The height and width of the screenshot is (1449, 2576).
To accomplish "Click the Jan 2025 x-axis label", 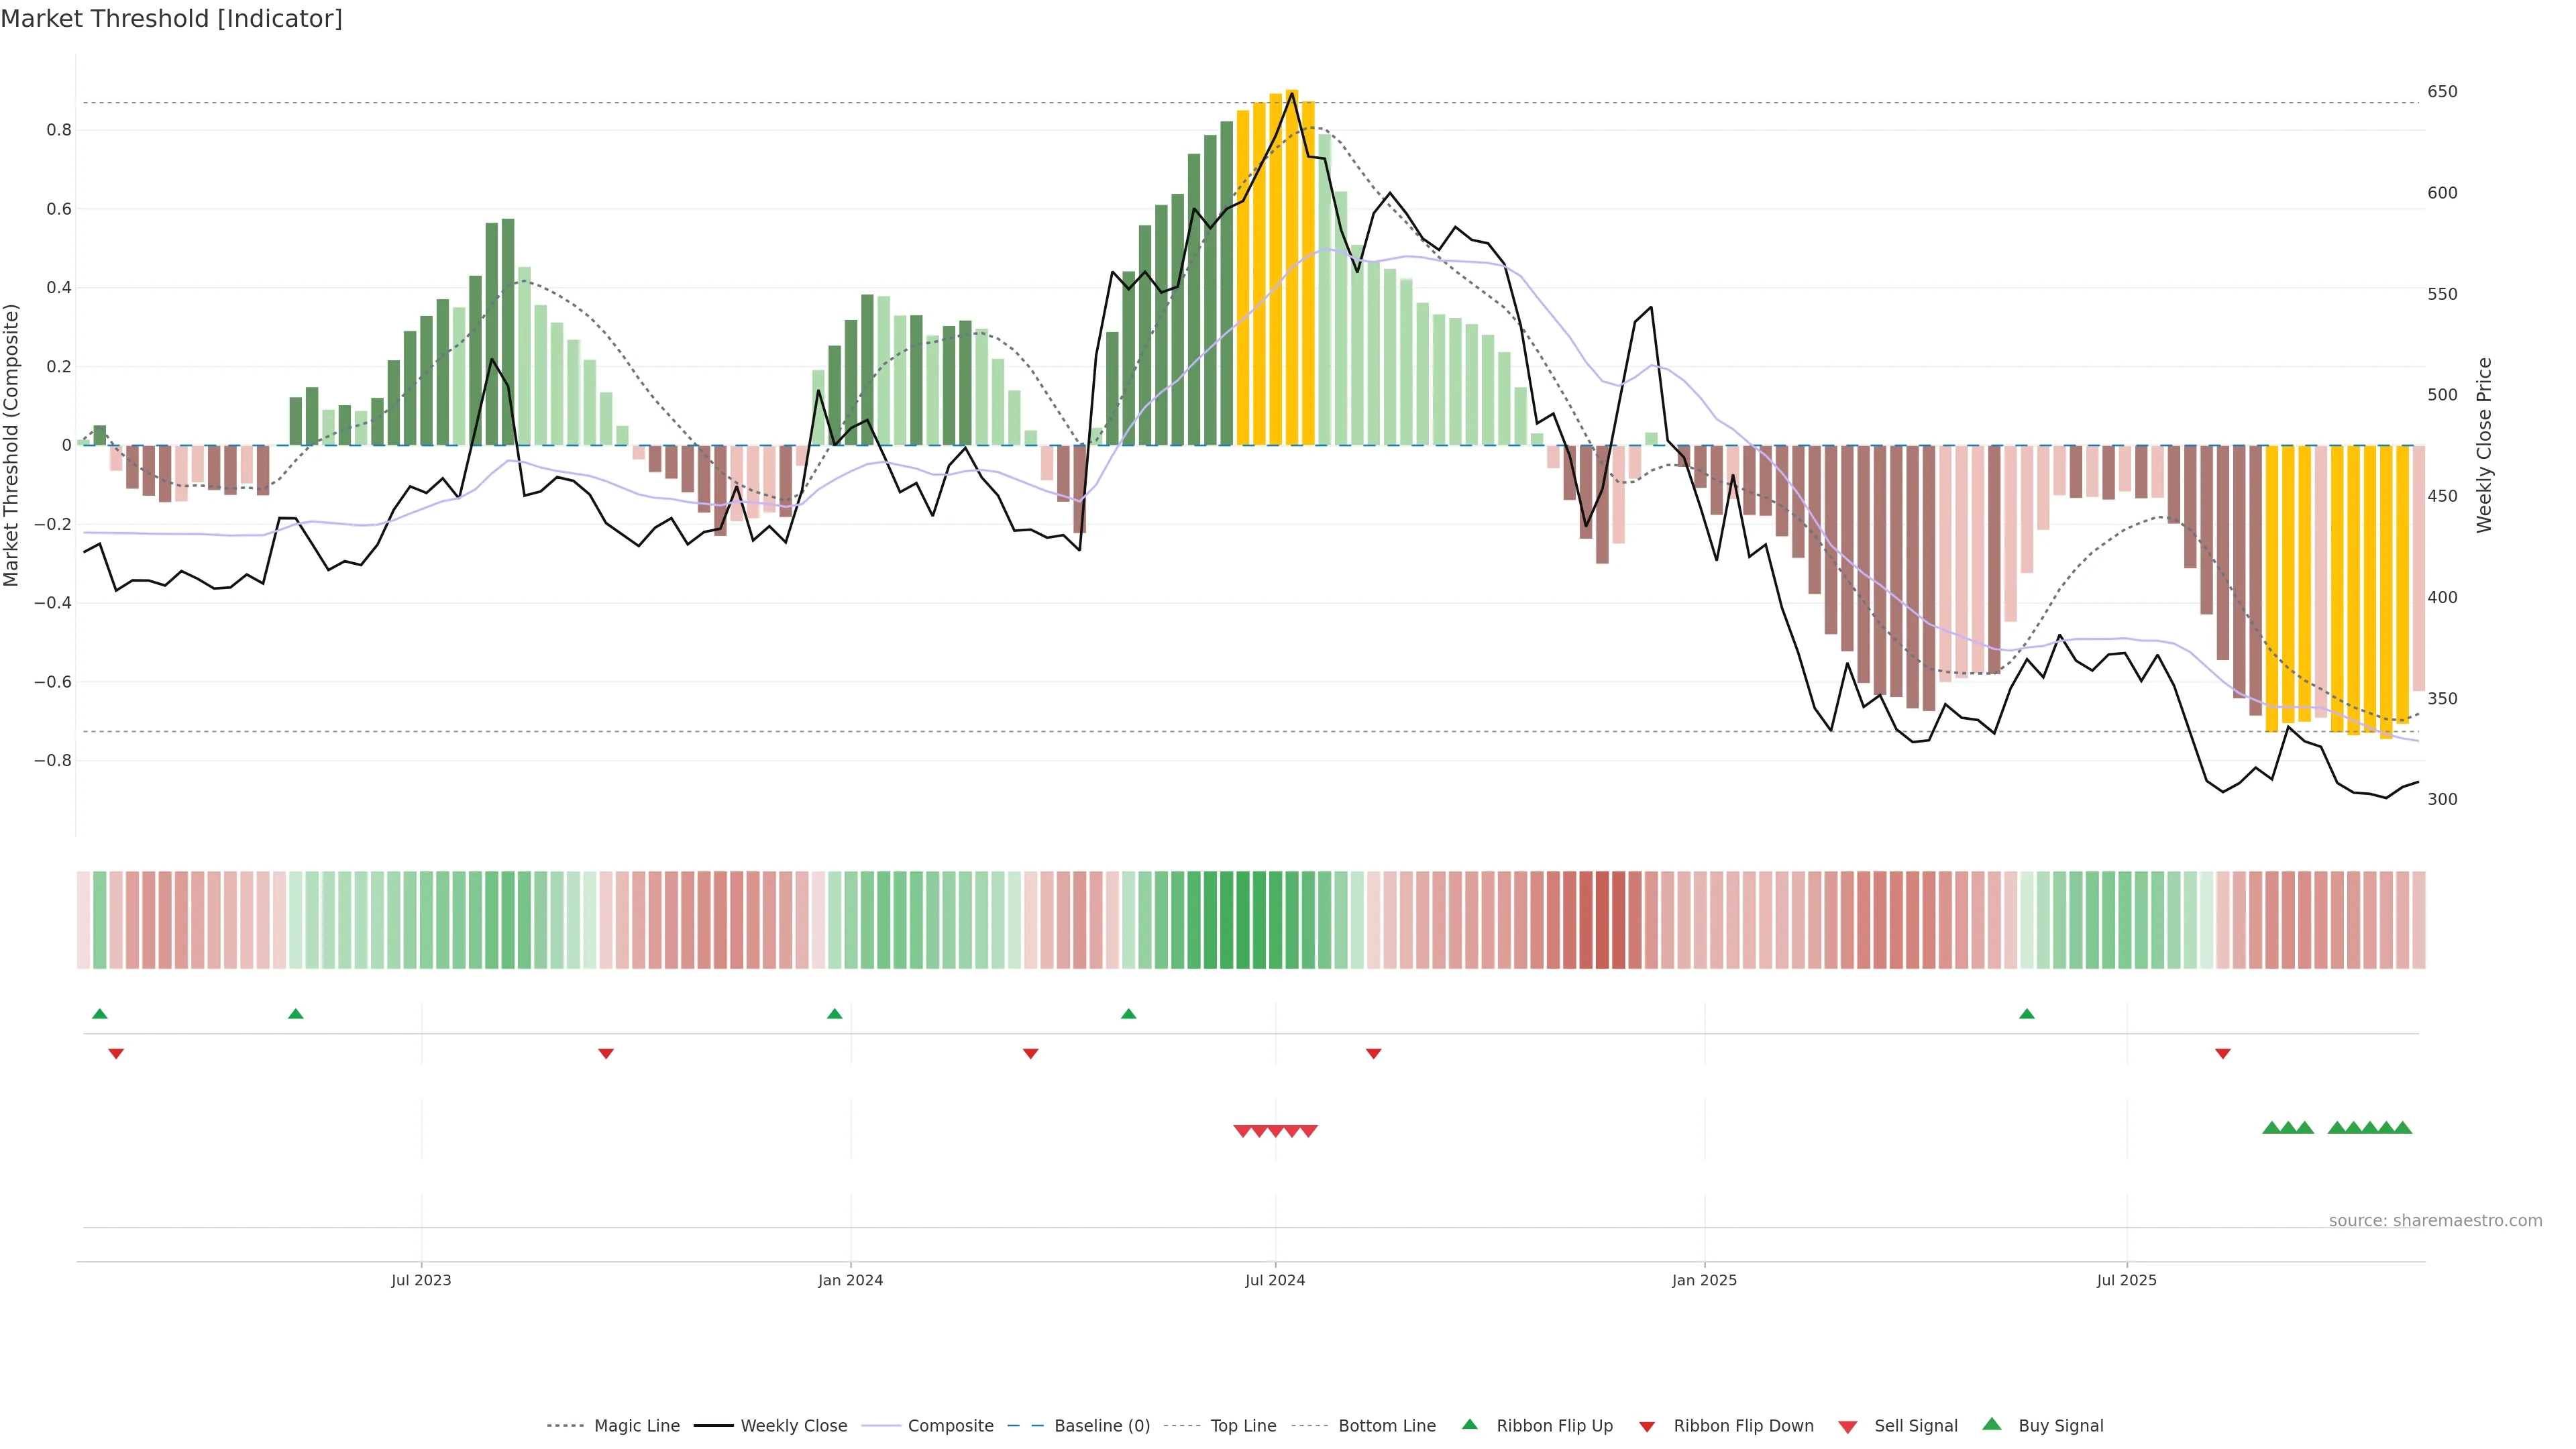I will 1704,1280.
